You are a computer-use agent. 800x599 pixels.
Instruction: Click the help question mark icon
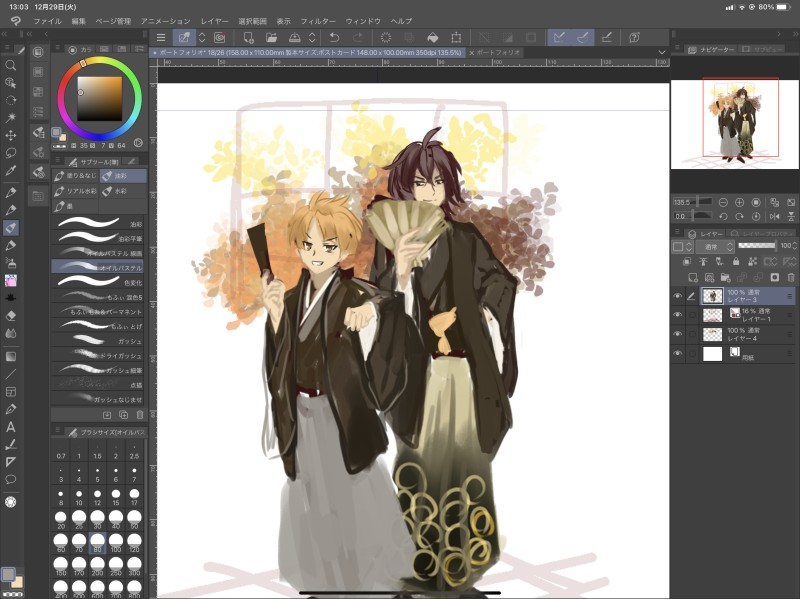tap(634, 37)
